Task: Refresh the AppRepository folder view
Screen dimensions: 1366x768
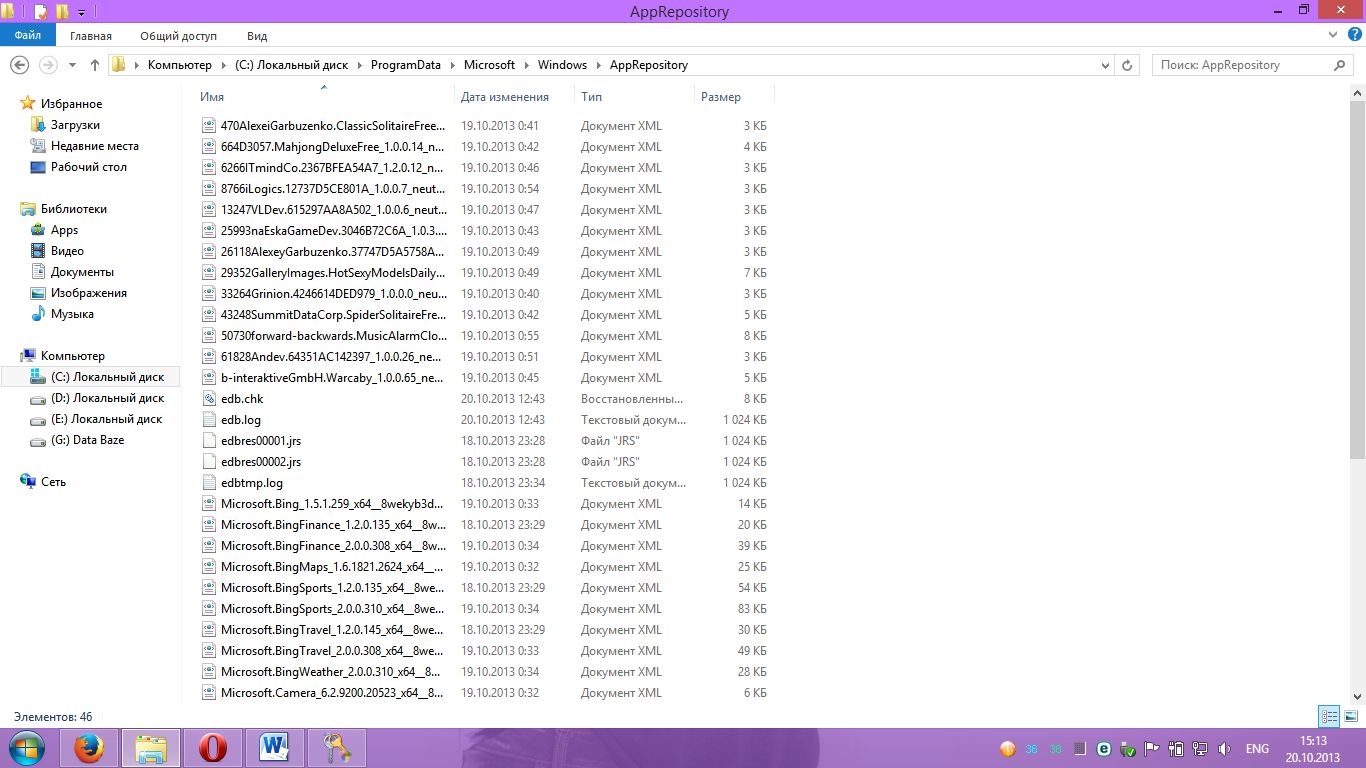Action: (x=1128, y=65)
